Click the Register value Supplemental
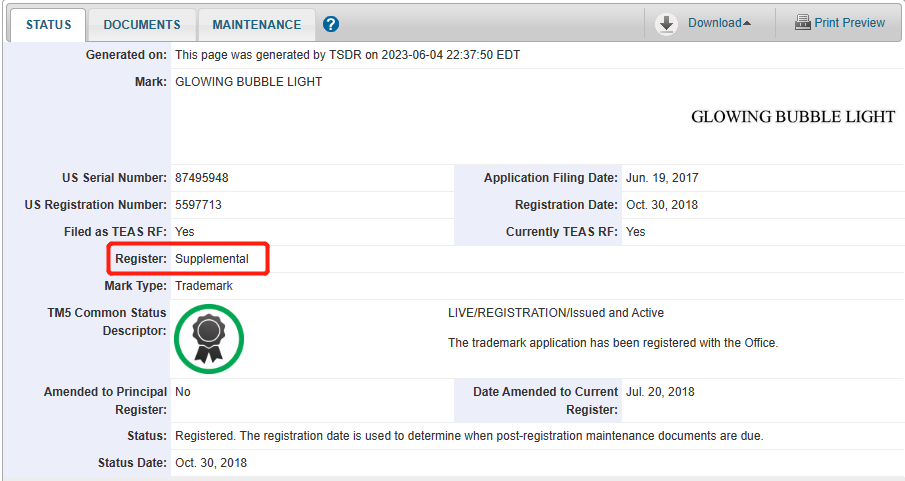Viewport: 905px width, 481px height. pos(212,259)
